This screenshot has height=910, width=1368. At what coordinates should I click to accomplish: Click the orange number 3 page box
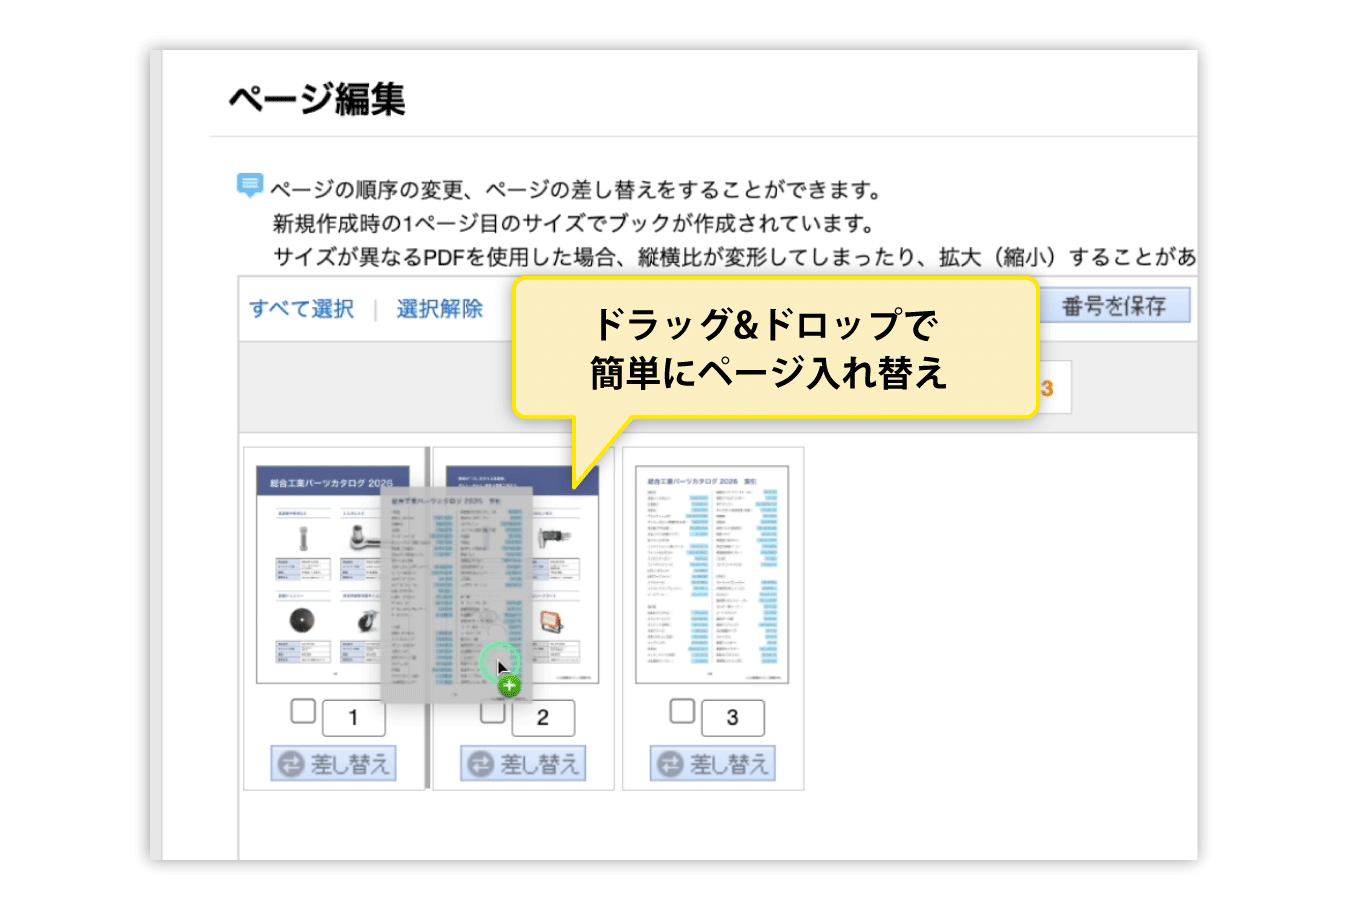pyautogui.click(x=1050, y=388)
